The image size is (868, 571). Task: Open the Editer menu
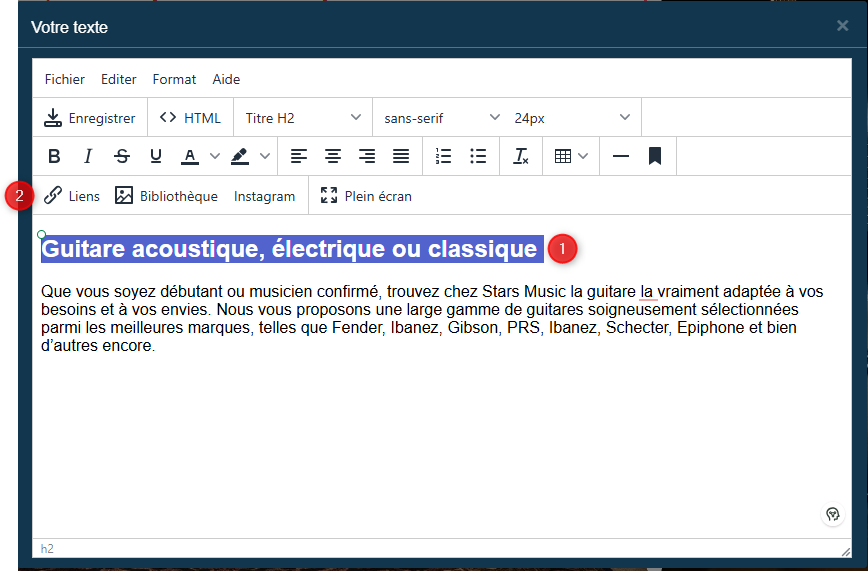tap(118, 79)
